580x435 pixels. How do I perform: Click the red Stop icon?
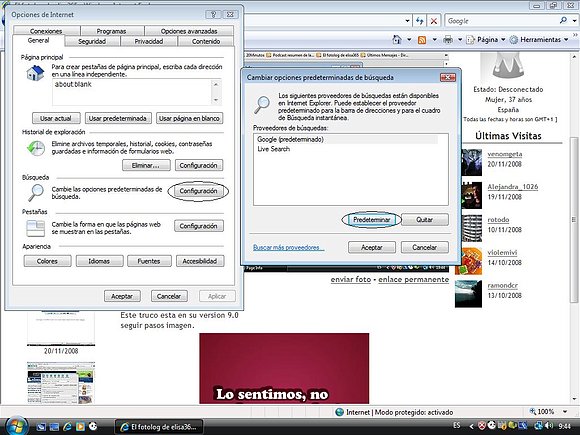434,21
